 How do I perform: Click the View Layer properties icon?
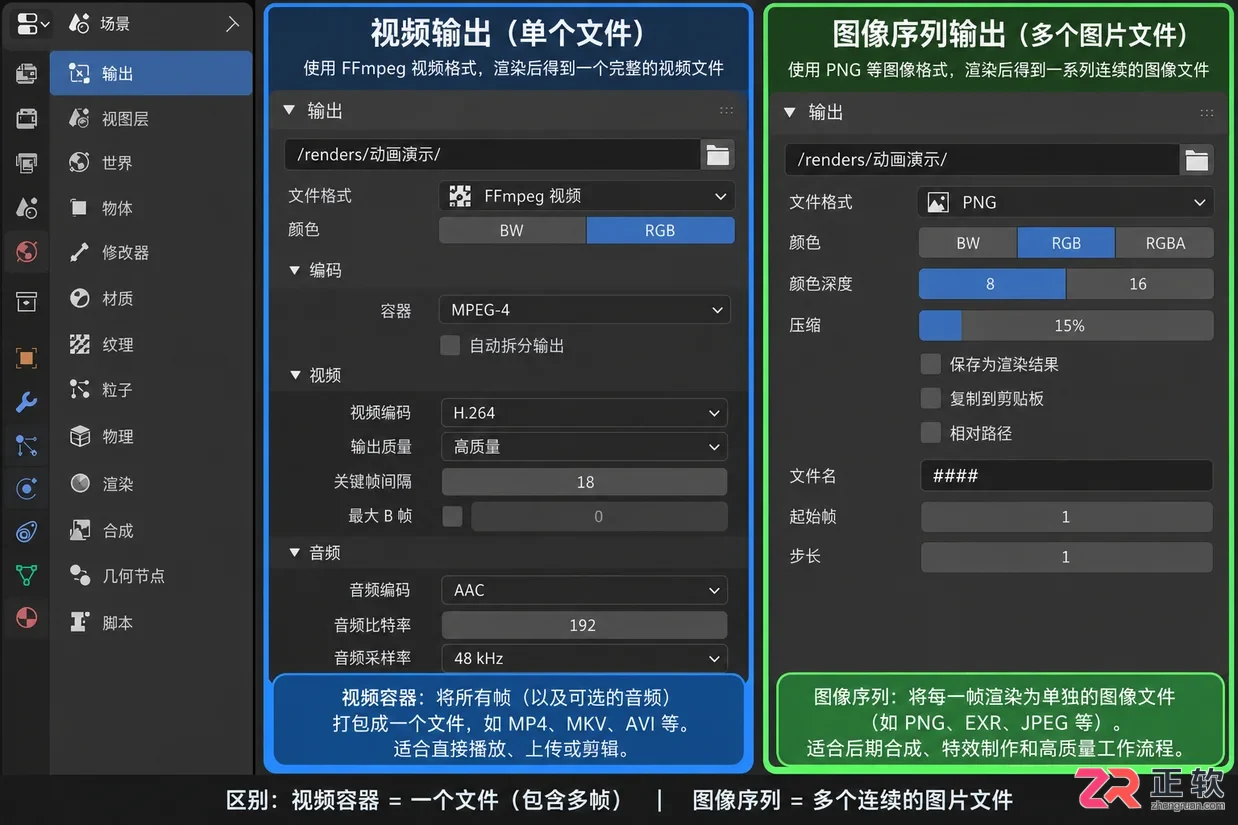26,162
